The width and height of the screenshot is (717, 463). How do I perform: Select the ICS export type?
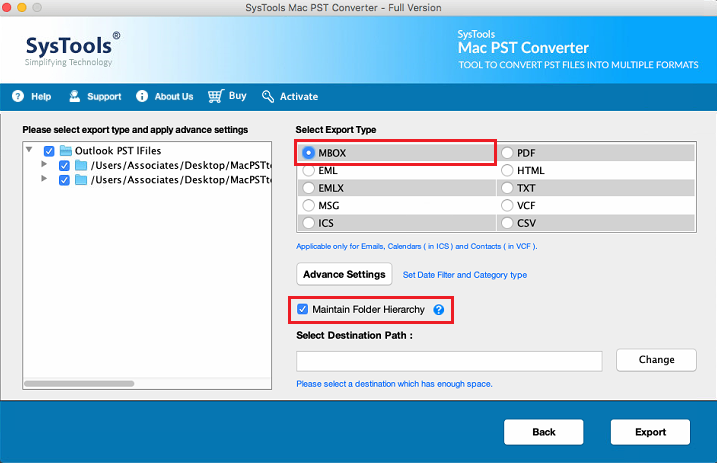309,223
